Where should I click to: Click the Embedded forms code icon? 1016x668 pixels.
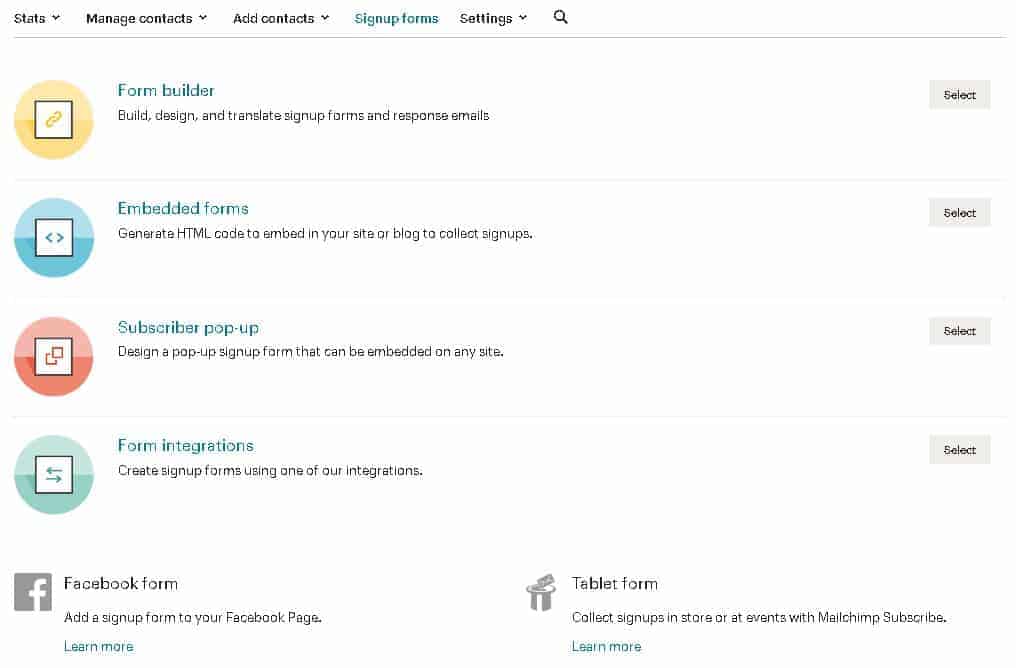tap(54, 238)
